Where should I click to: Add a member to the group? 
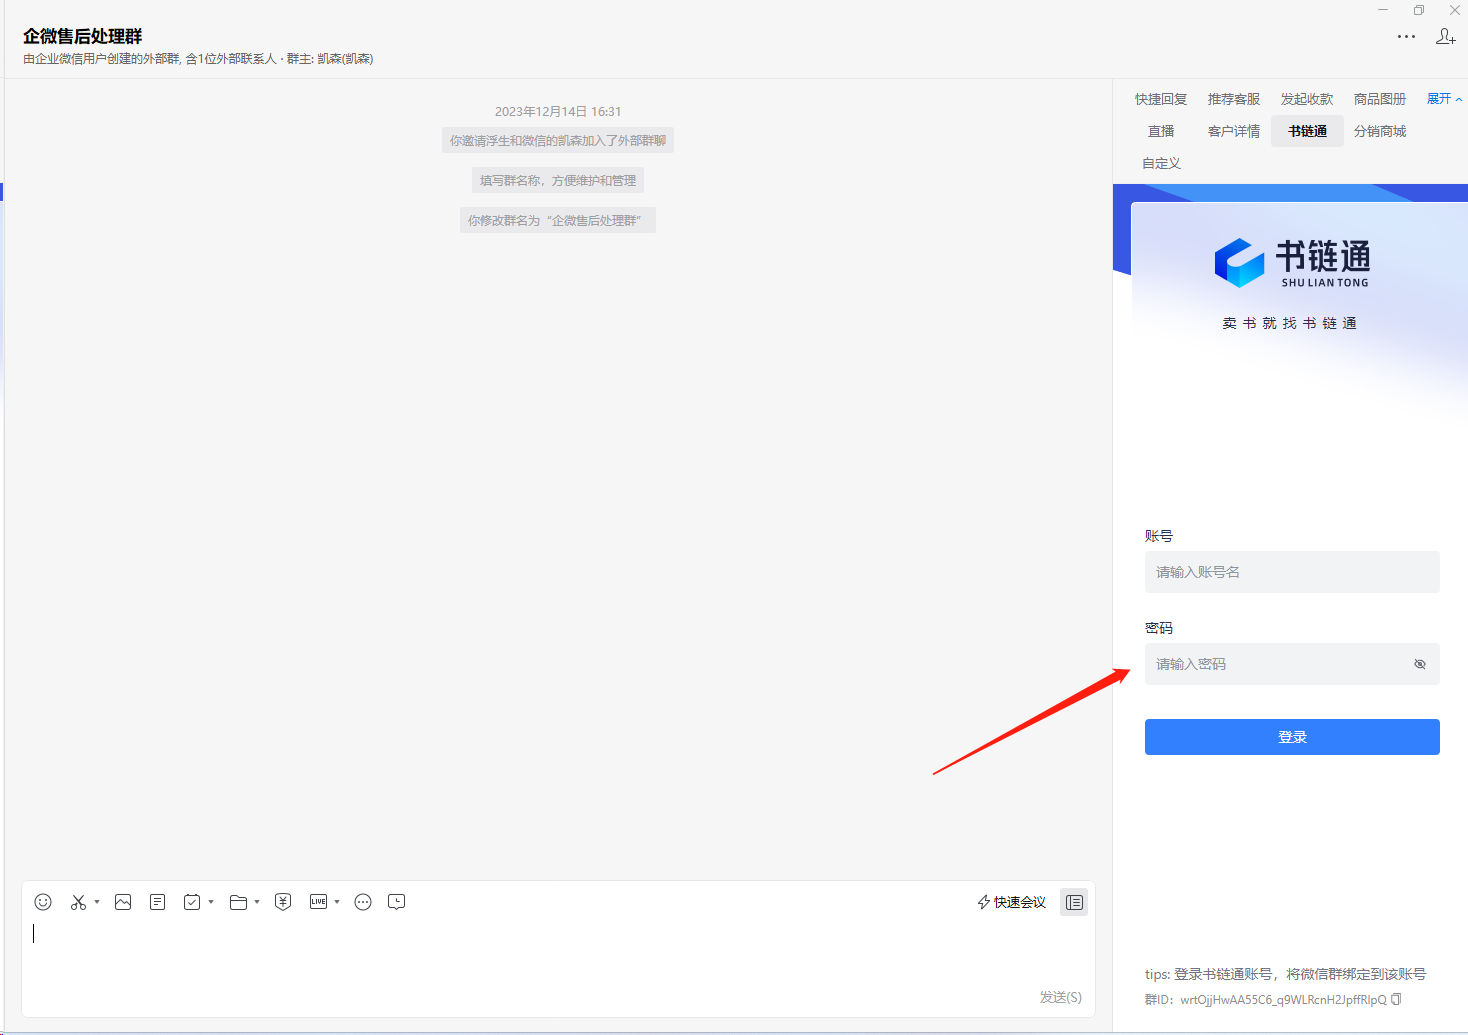1446,36
